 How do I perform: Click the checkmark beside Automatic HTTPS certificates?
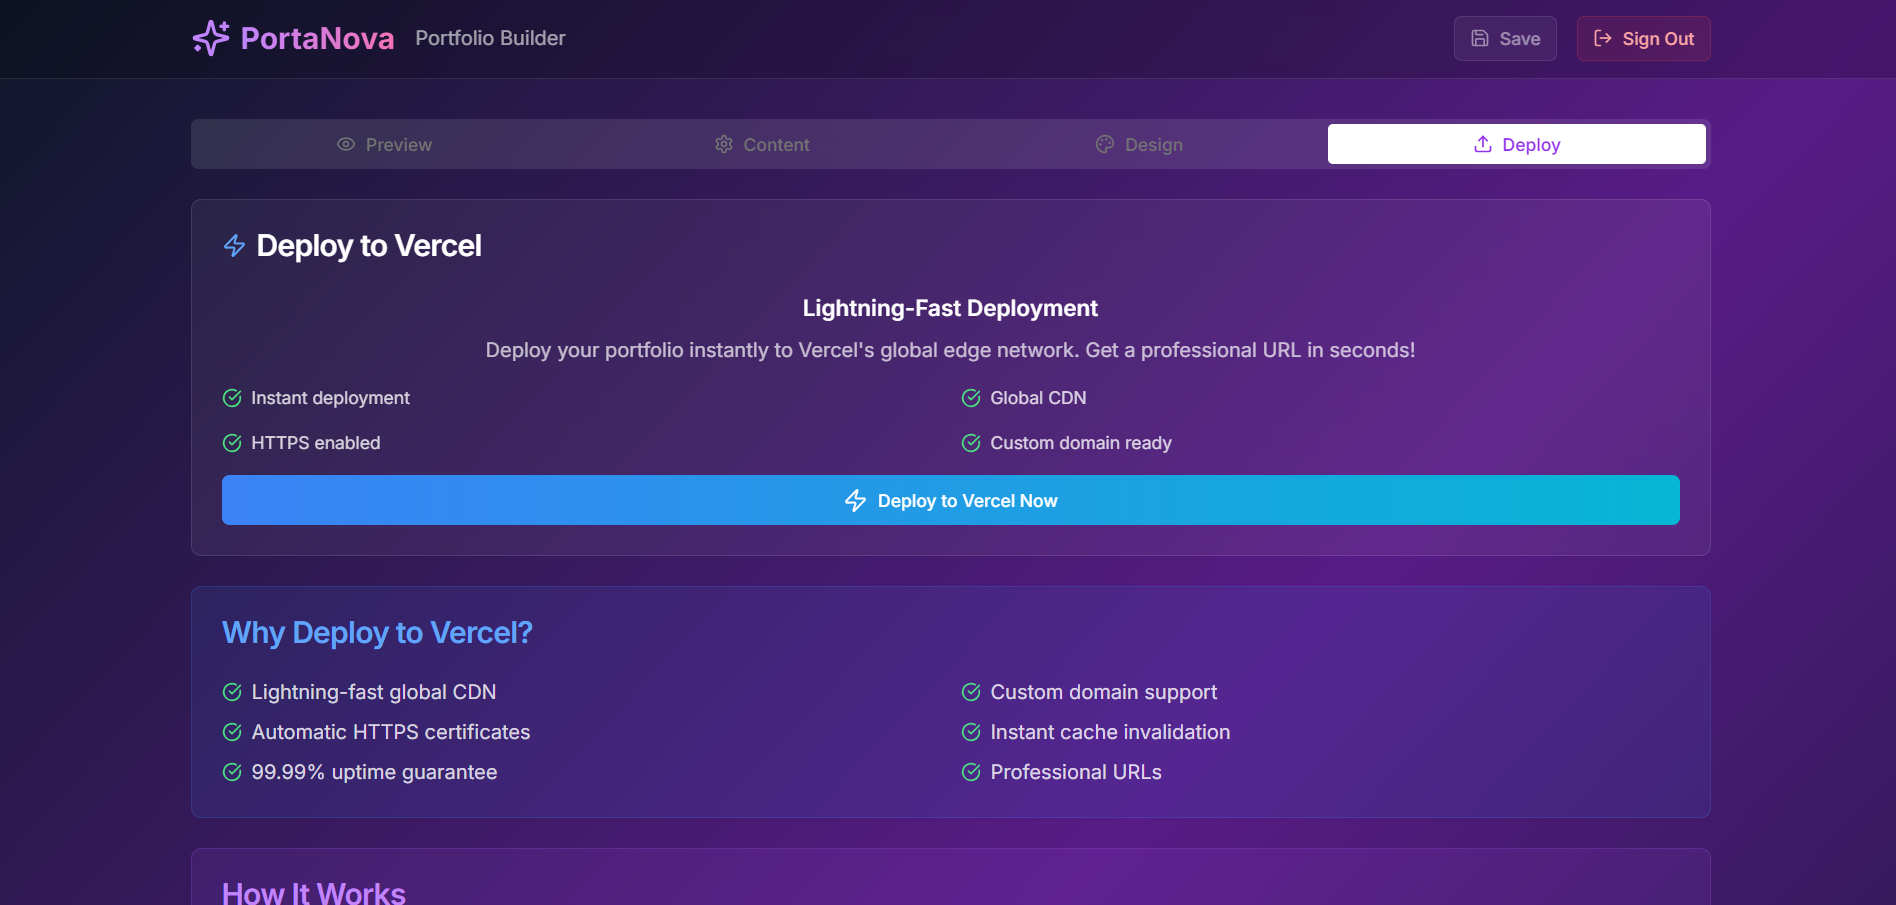tap(232, 732)
